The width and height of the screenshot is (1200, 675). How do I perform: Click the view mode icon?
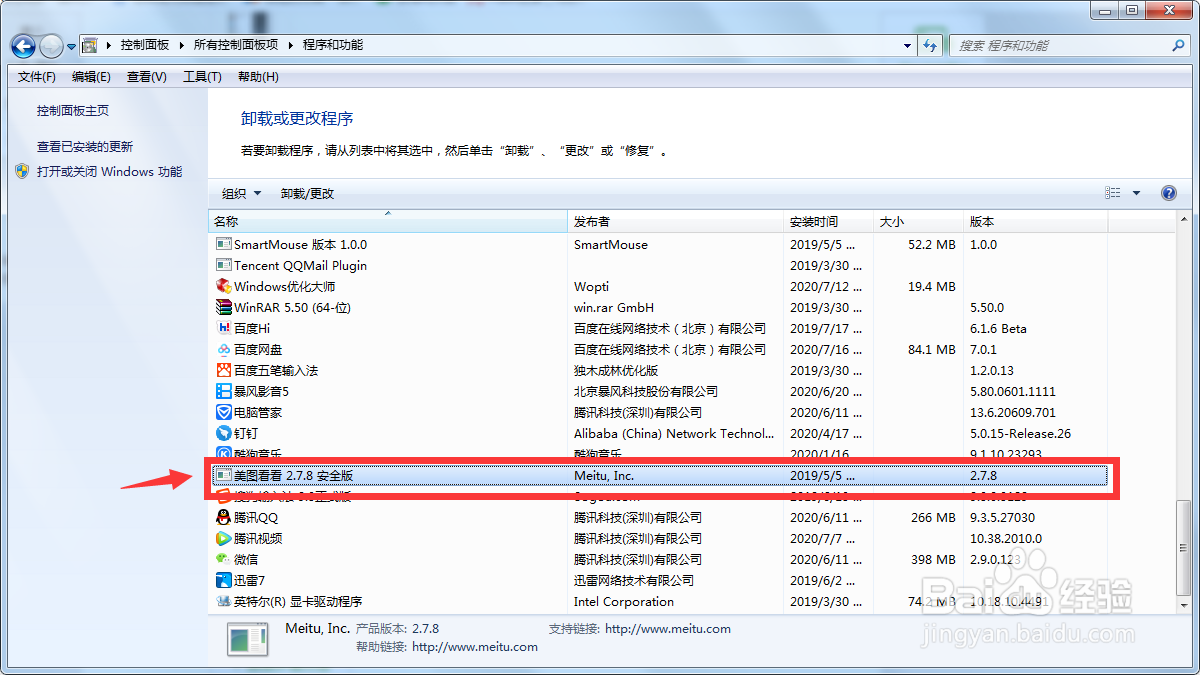(1113, 193)
